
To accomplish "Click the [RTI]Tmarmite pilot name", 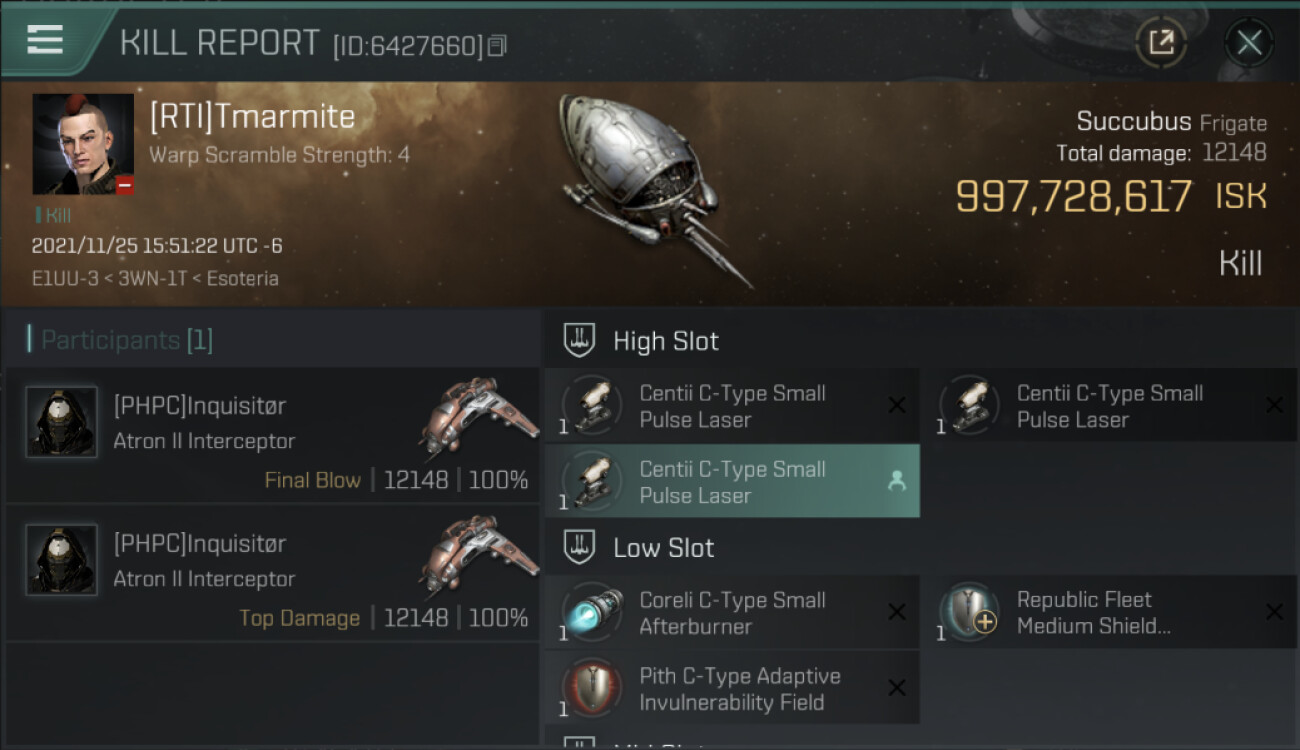I will click(252, 117).
